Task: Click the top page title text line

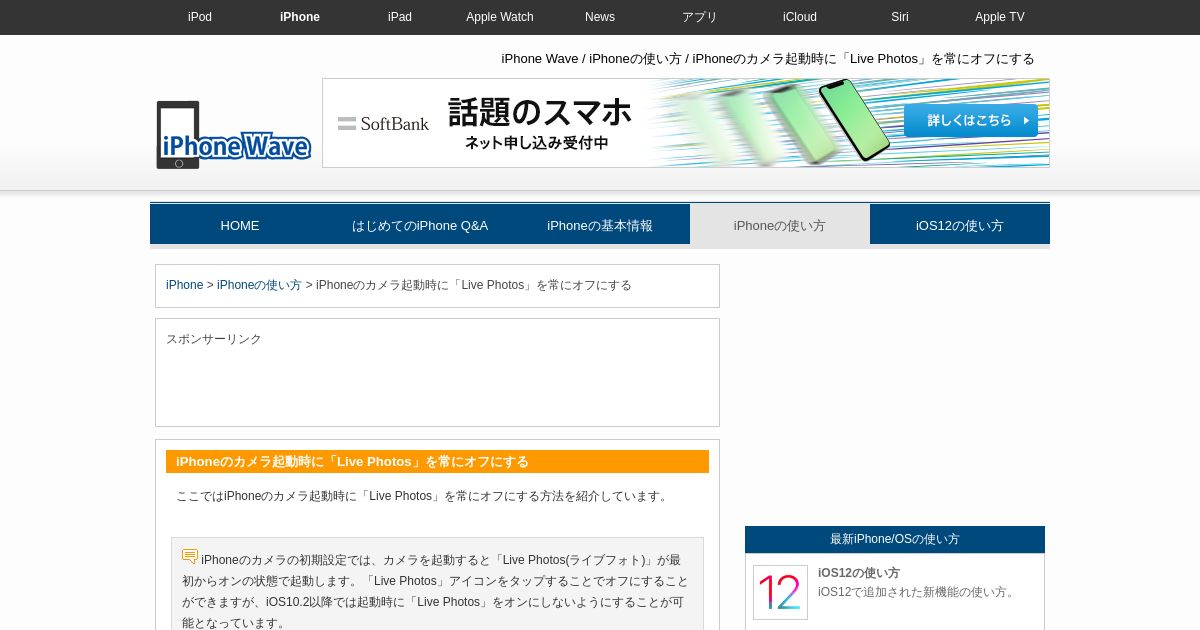Action: tap(768, 59)
